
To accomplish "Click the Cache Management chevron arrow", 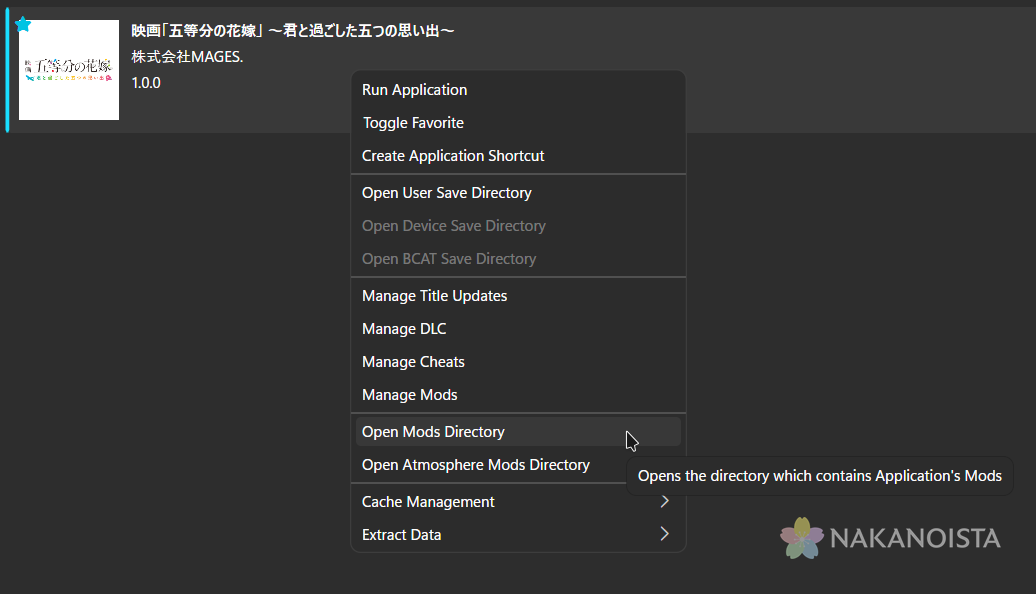I will click(x=665, y=502).
